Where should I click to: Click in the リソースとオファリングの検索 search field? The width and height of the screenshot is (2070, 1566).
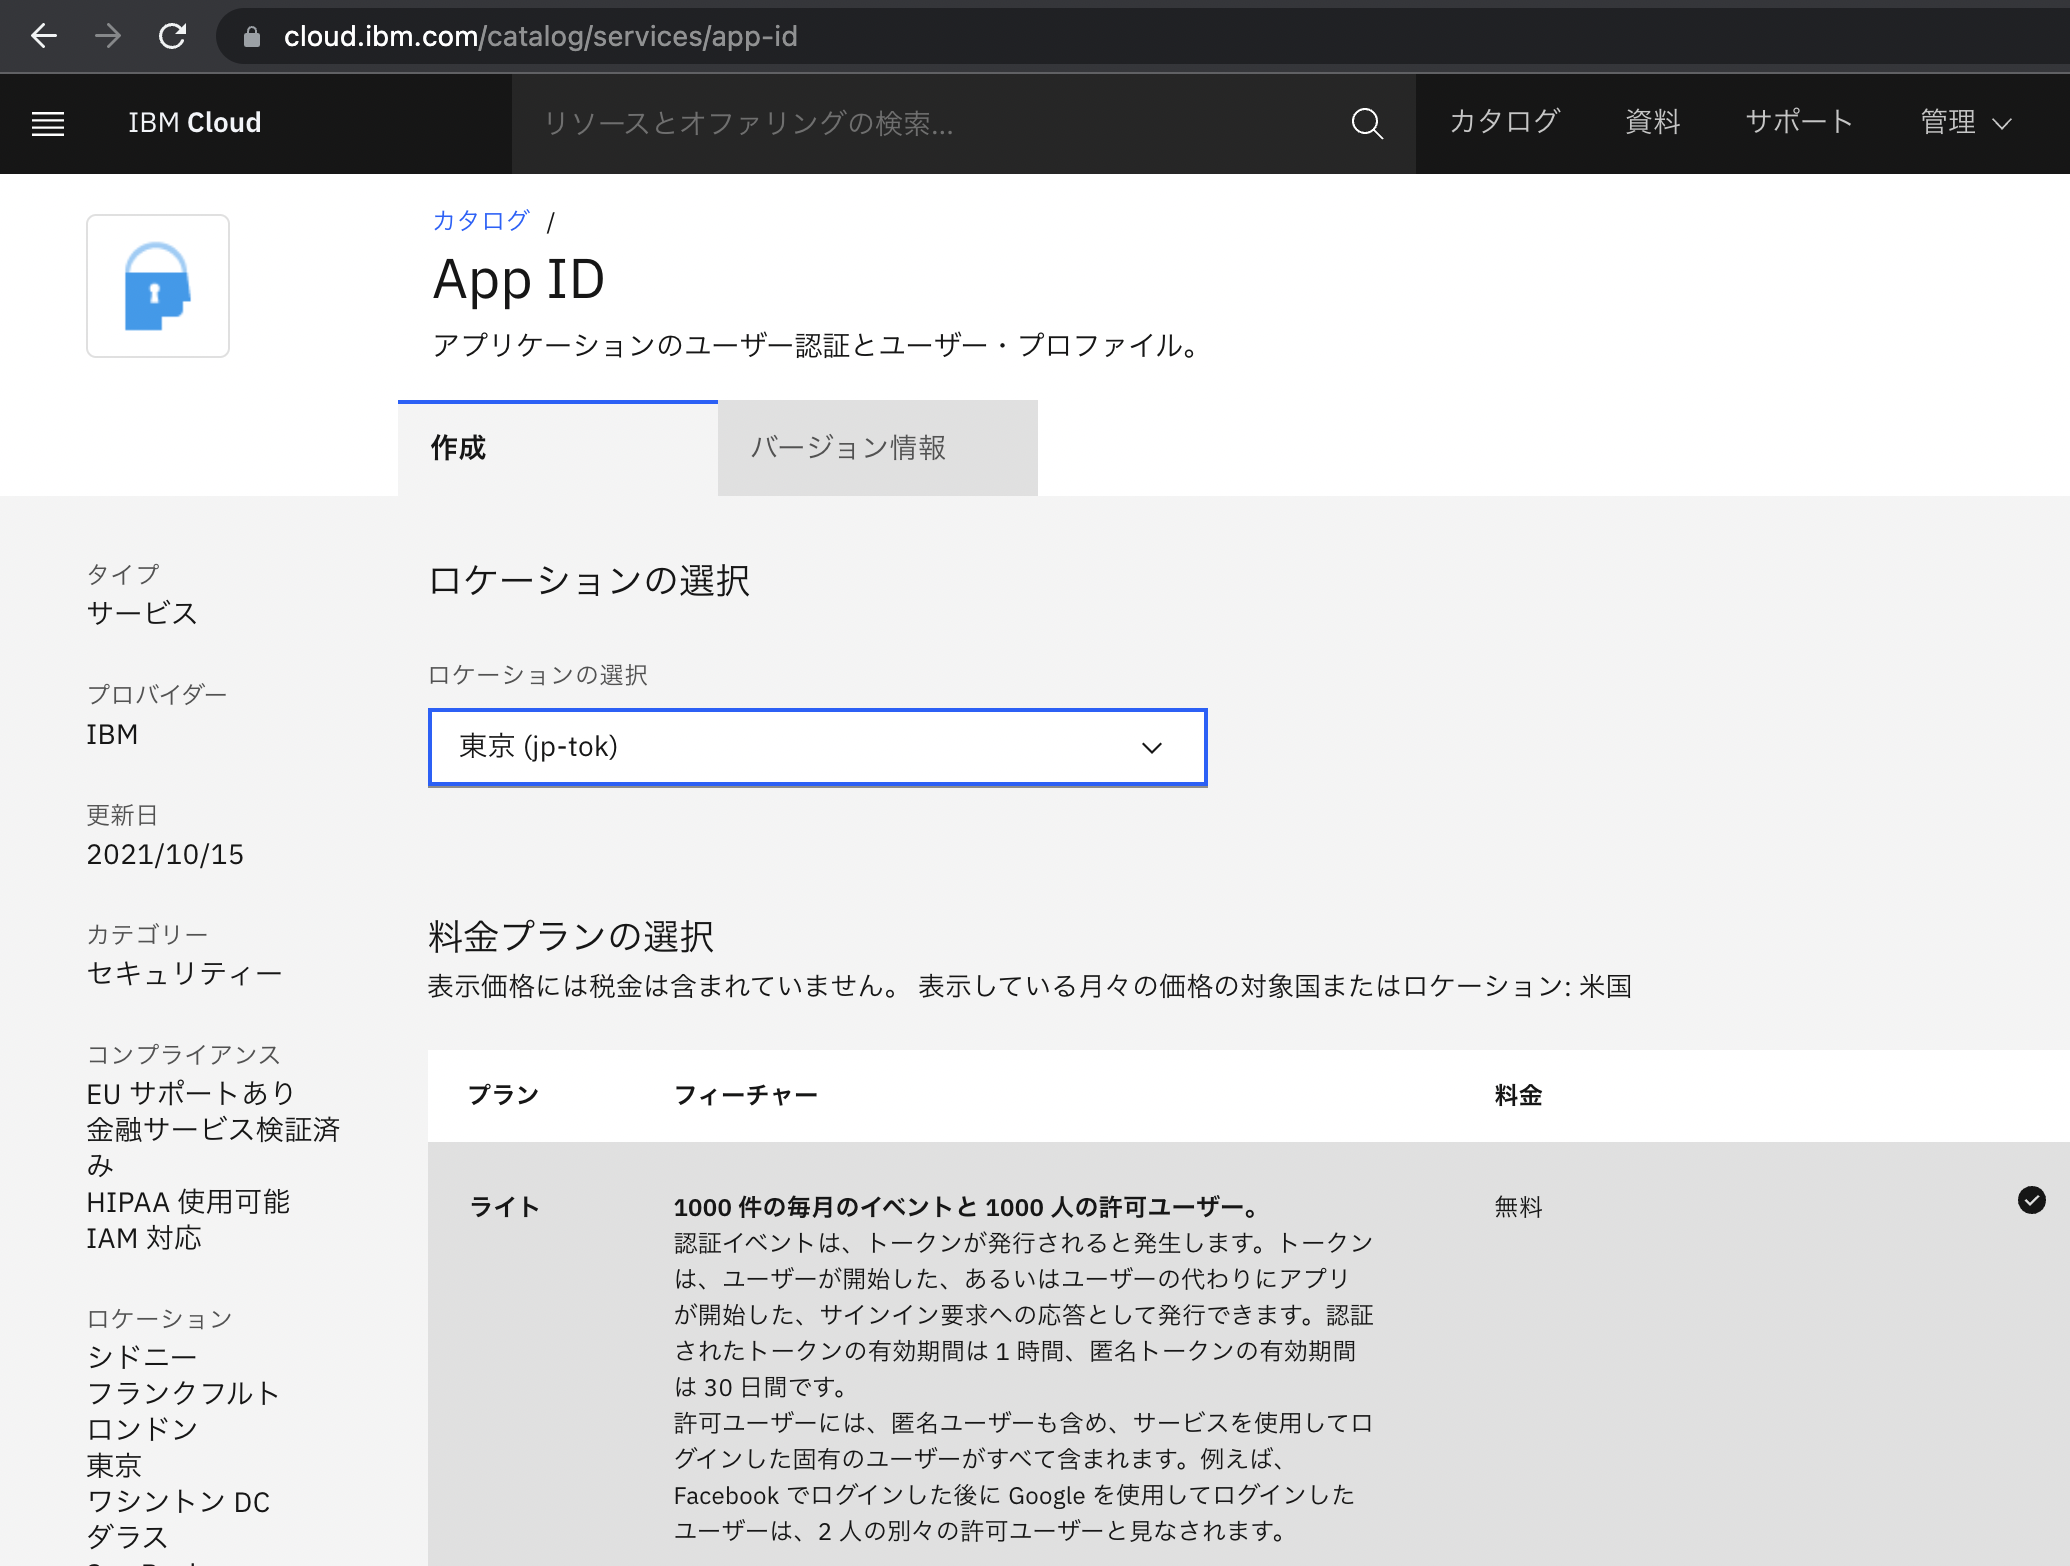pos(900,124)
